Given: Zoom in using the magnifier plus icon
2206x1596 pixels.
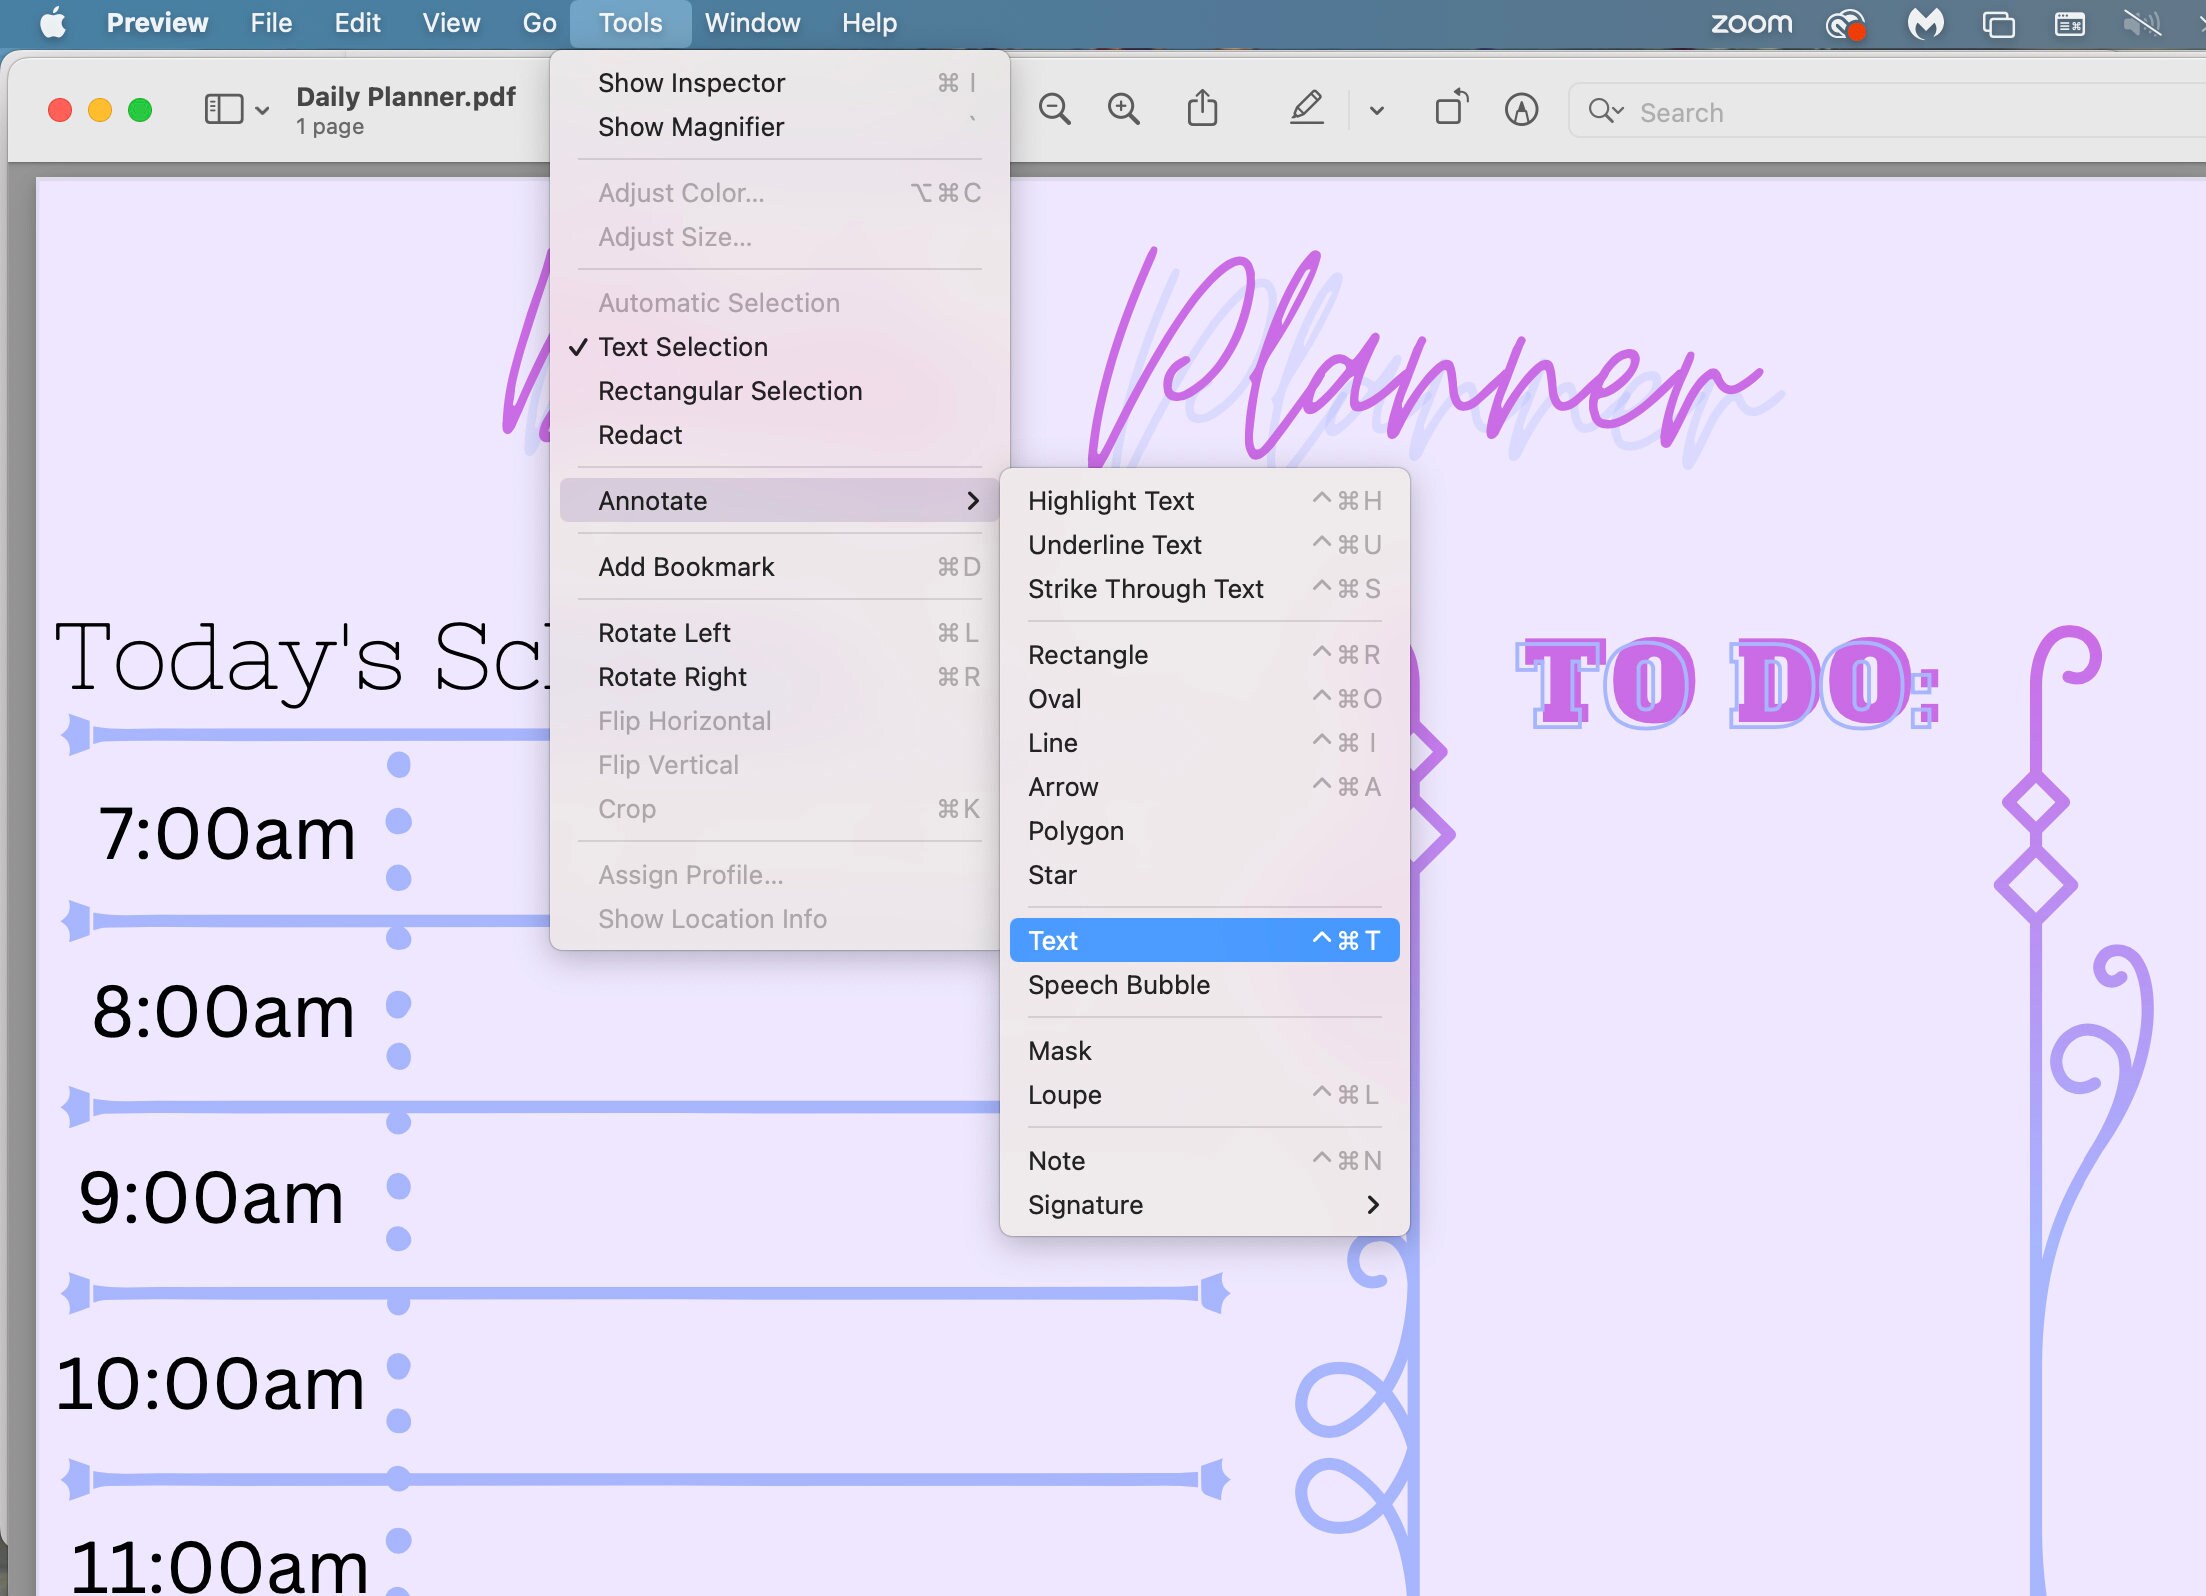Looking at the screenshot, I should [1124, 110].
